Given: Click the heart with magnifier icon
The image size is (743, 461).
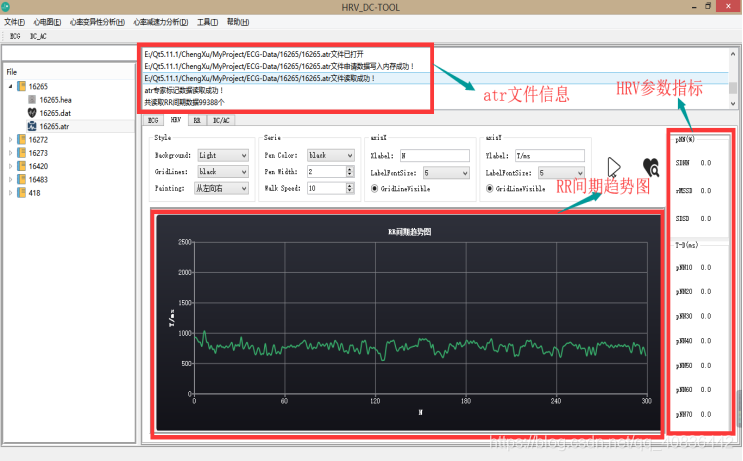Looking at the screenshot, I should tap(651, 167).
